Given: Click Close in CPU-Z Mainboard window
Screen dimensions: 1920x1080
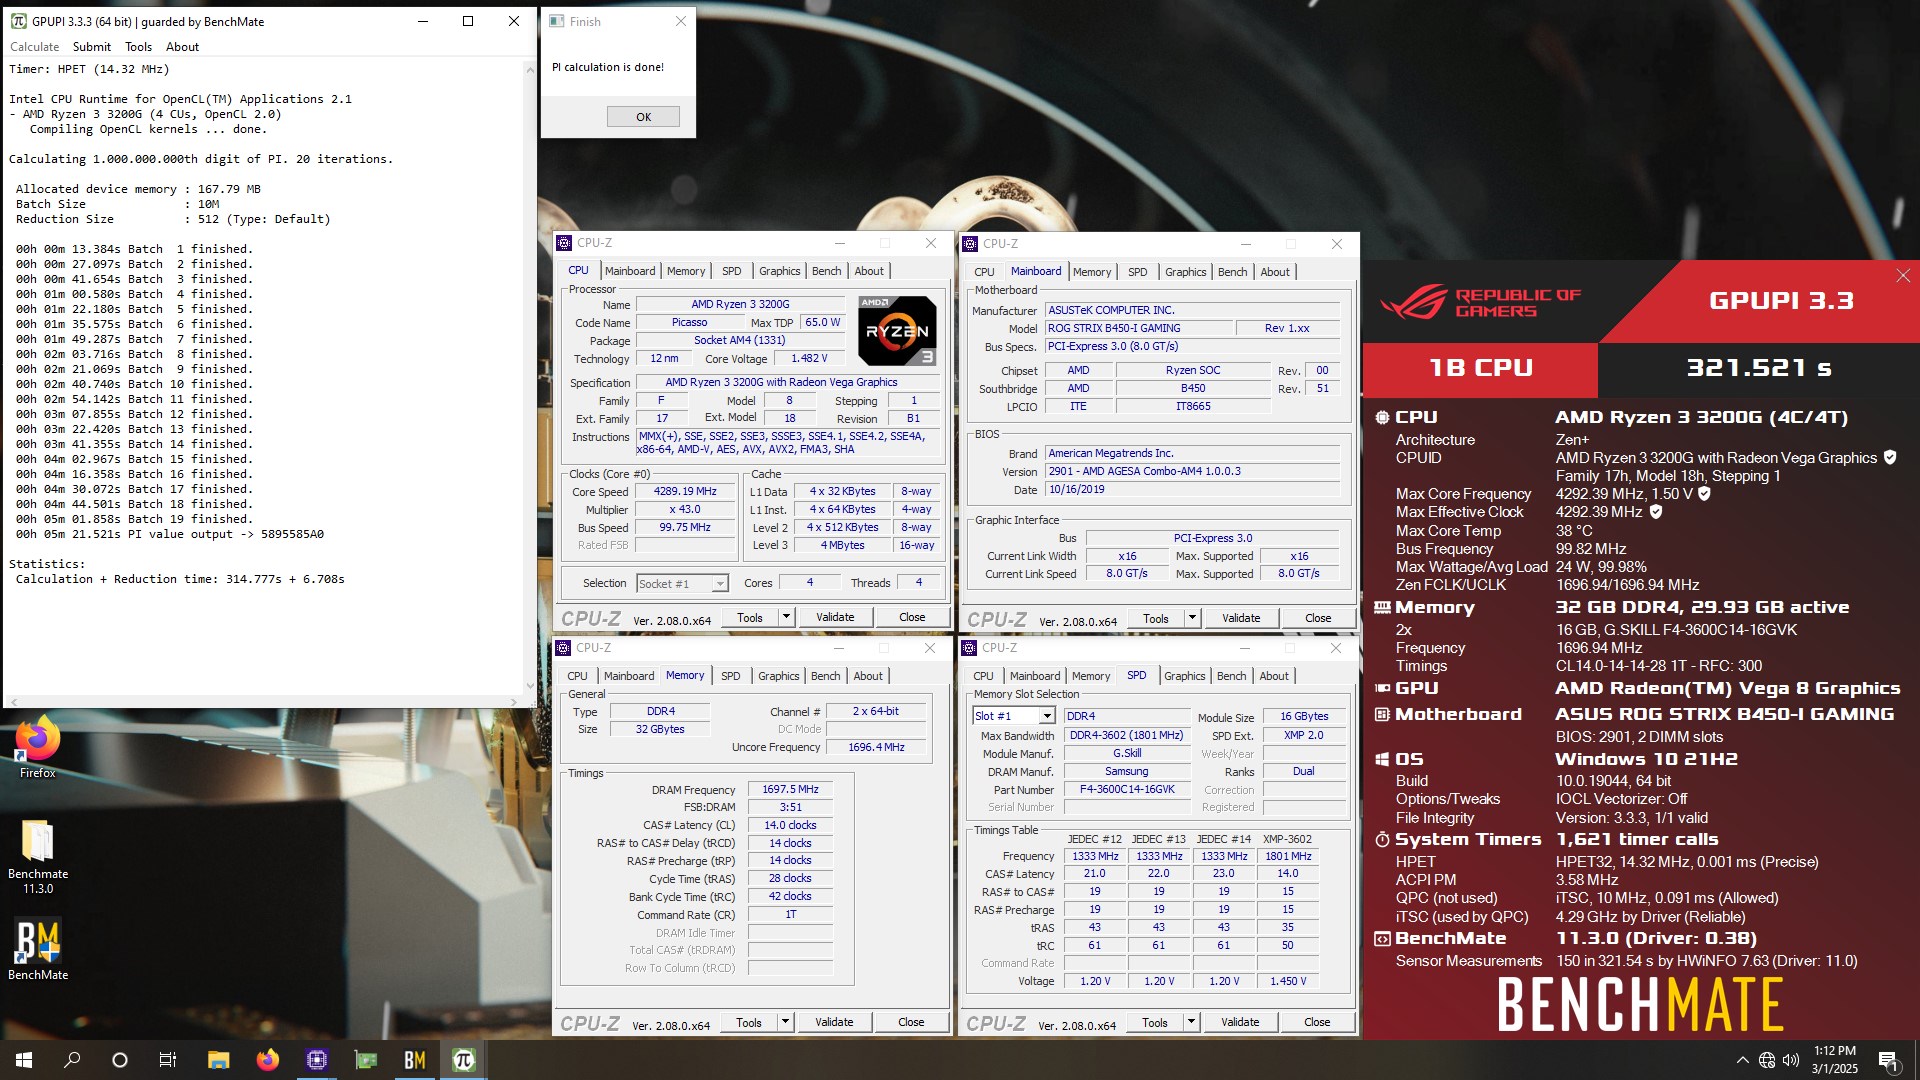Looking at the screenshot, I should pyautogui.click(x=1318, y=618).
